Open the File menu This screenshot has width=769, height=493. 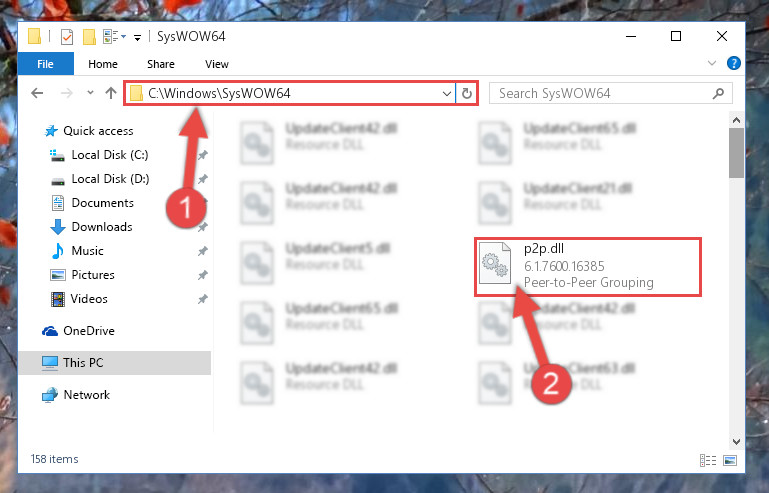[x=46, y=64]
